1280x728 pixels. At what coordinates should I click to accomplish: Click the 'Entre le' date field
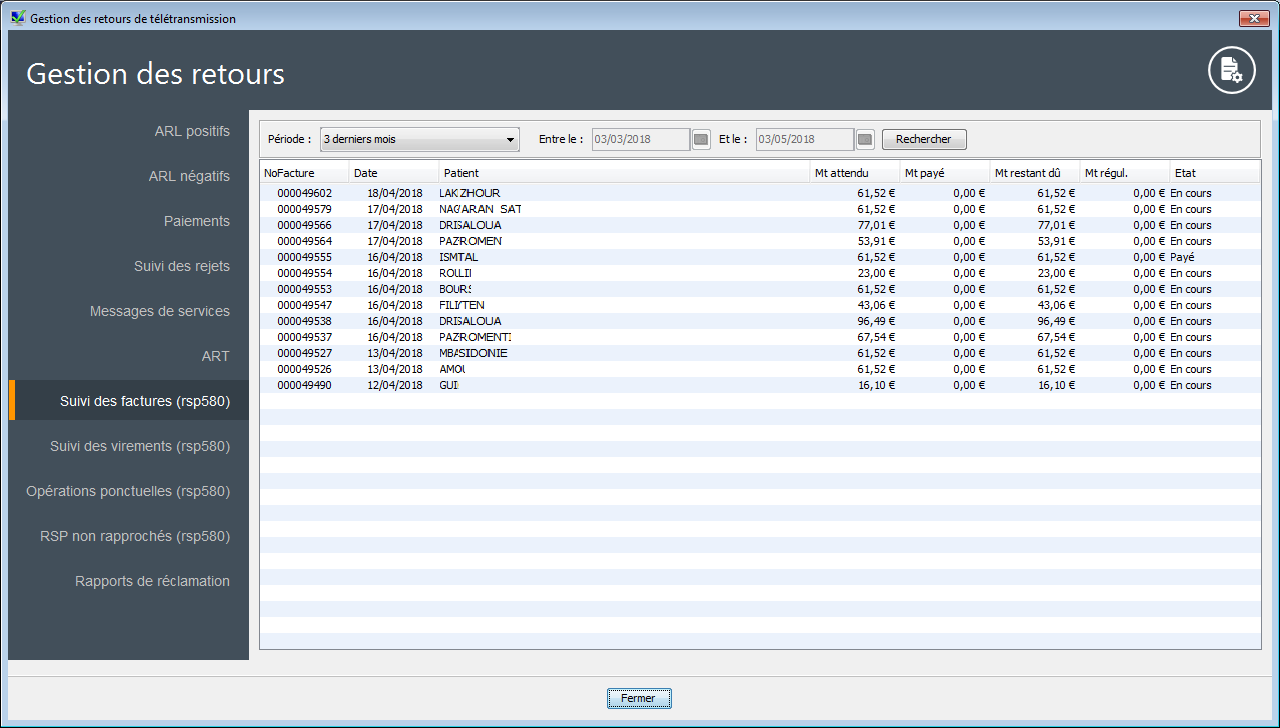pyautogui.click(x=640, y=139)
